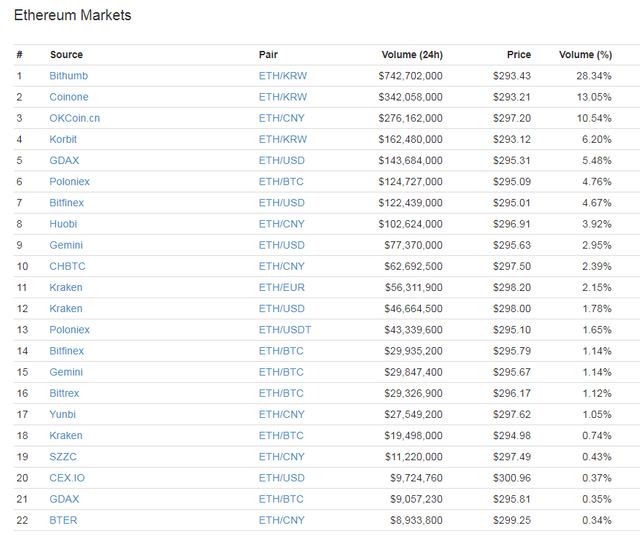Viewport: 640px width, 535px height.
Task: Sort table by Volume (%) header
Action: (585, 55)
